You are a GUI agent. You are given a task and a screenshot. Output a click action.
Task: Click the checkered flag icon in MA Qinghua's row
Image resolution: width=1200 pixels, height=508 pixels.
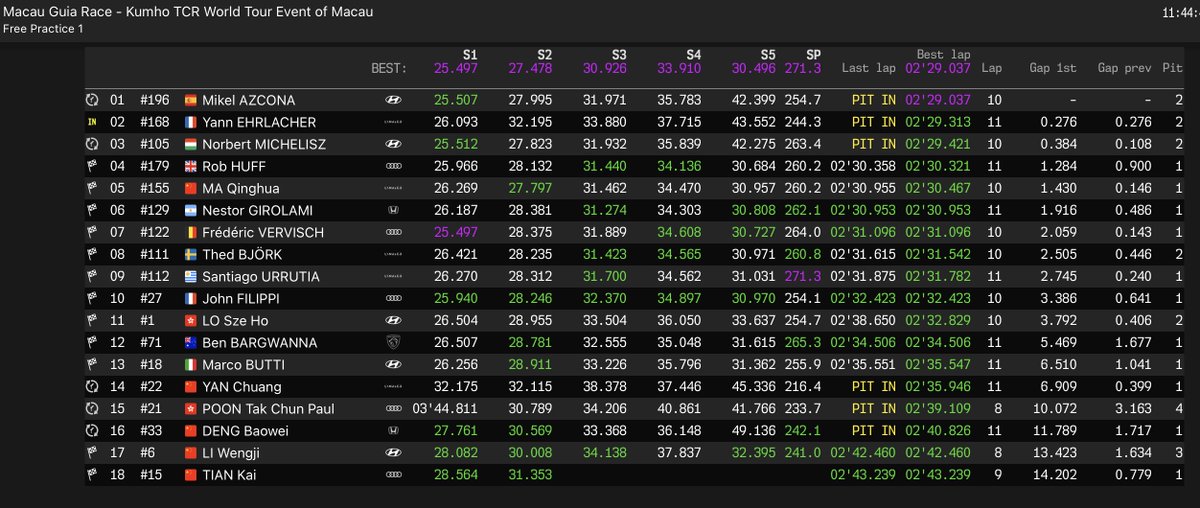pos(93,189)
